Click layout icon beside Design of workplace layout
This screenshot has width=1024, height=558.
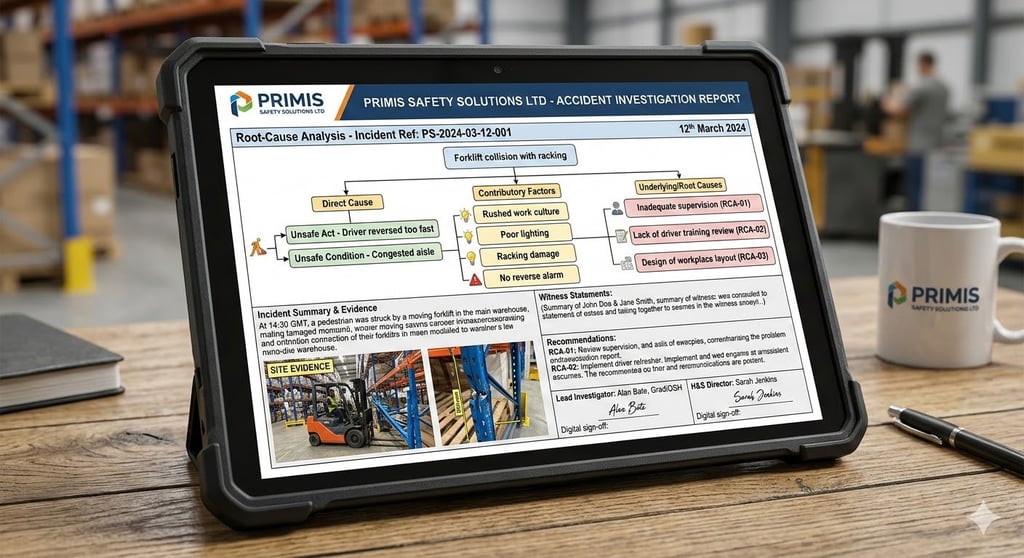click(x=627, y=263)
